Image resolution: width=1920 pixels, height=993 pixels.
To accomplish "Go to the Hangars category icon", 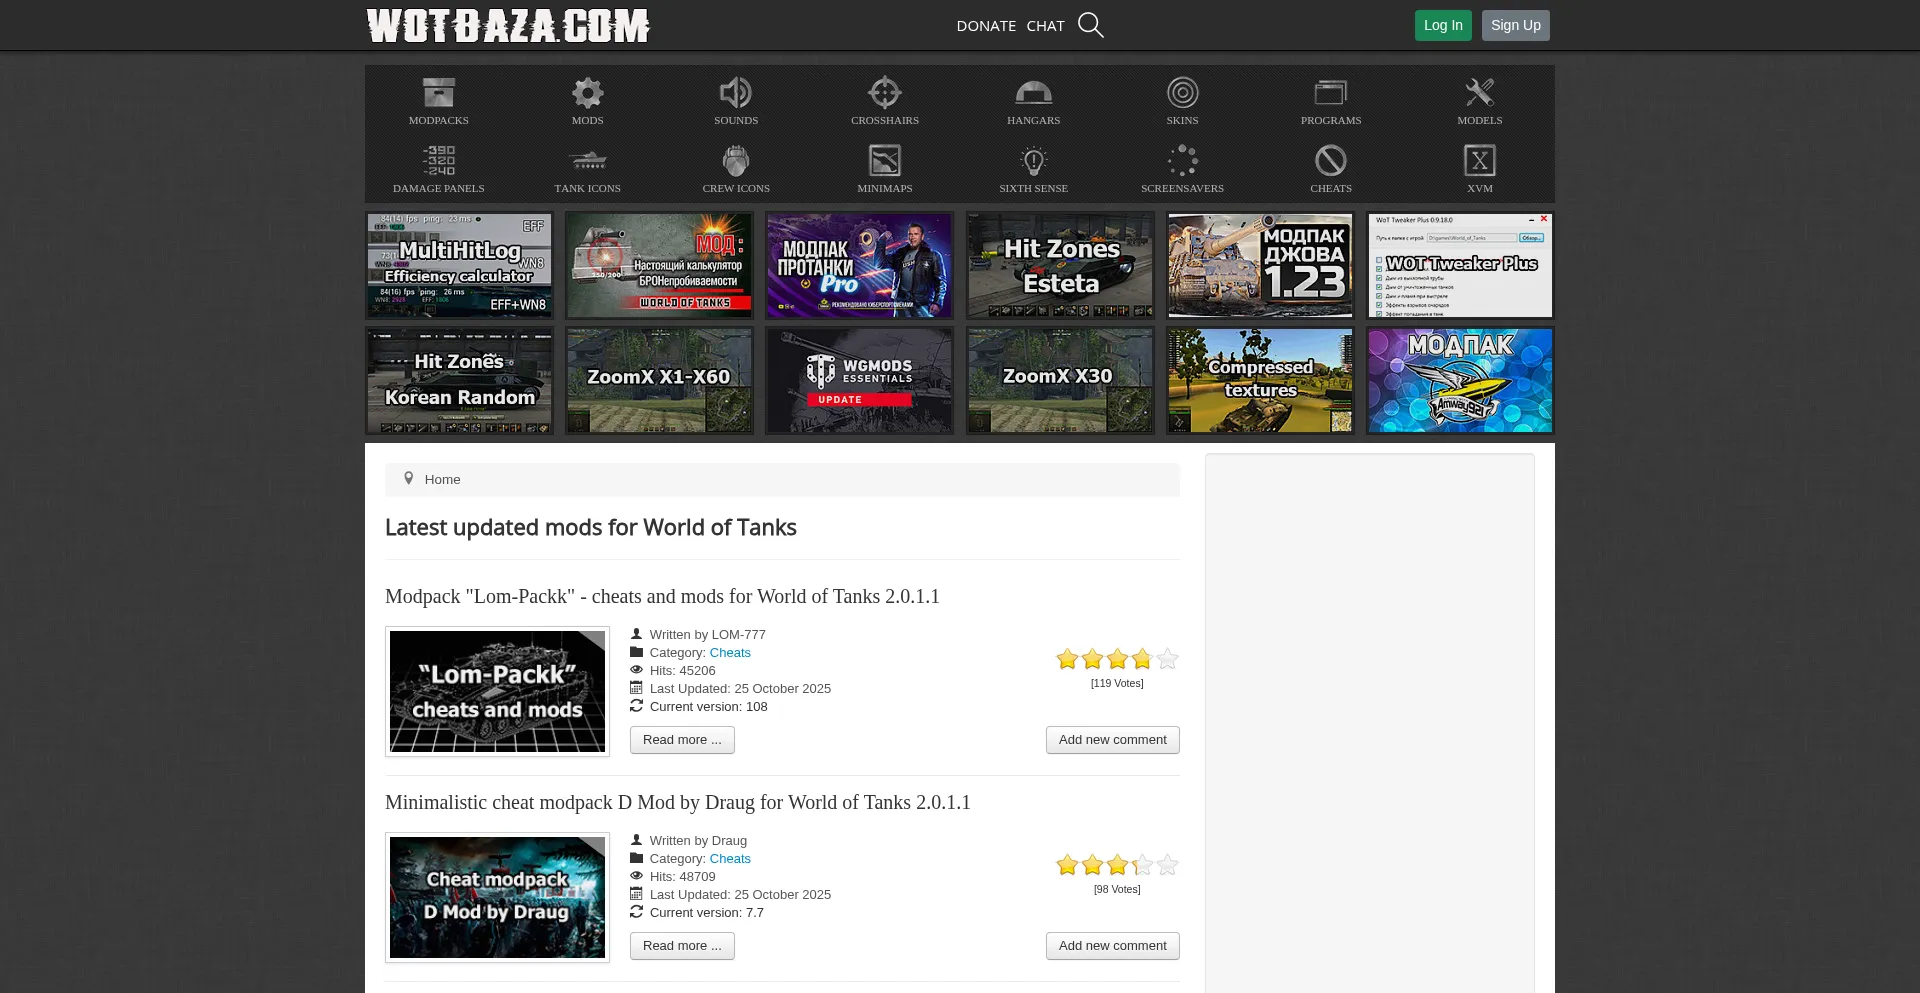I will (x=1033, y=94).
